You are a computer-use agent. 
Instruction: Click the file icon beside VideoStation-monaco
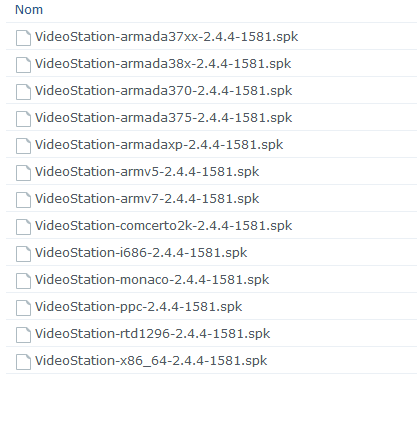coord(23,280)
